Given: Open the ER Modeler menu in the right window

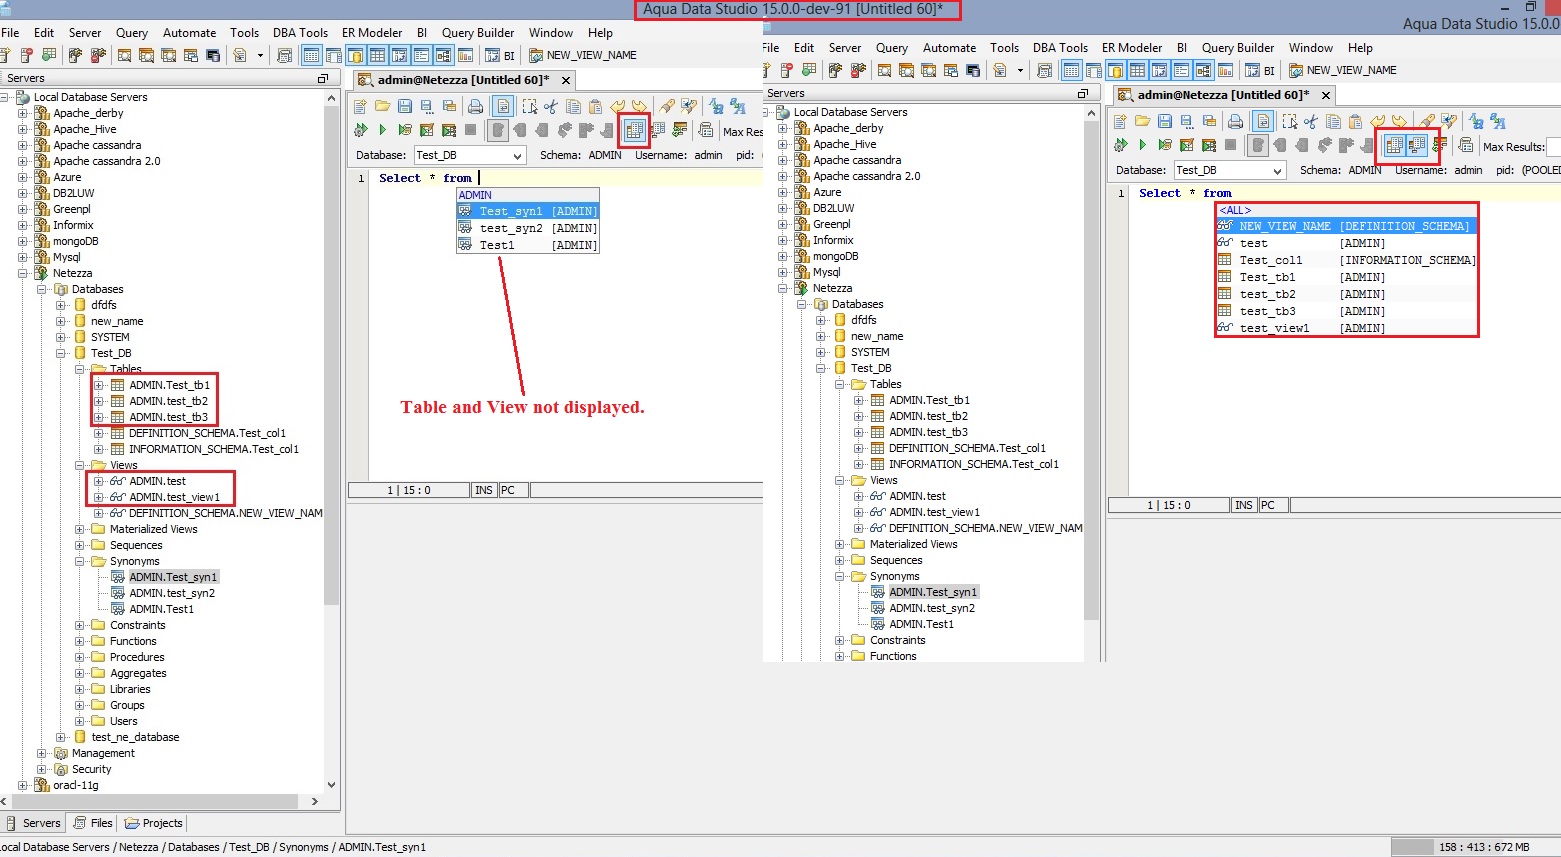Looking at the screenshot, I should [1131, 47].
